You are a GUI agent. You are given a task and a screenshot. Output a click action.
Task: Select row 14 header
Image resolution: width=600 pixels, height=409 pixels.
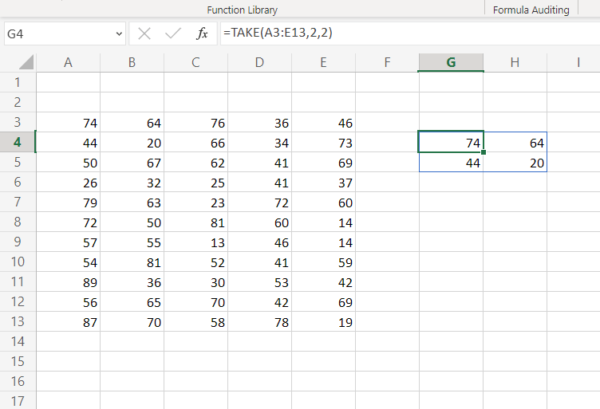pyautogui.click(x=18, y=341)
